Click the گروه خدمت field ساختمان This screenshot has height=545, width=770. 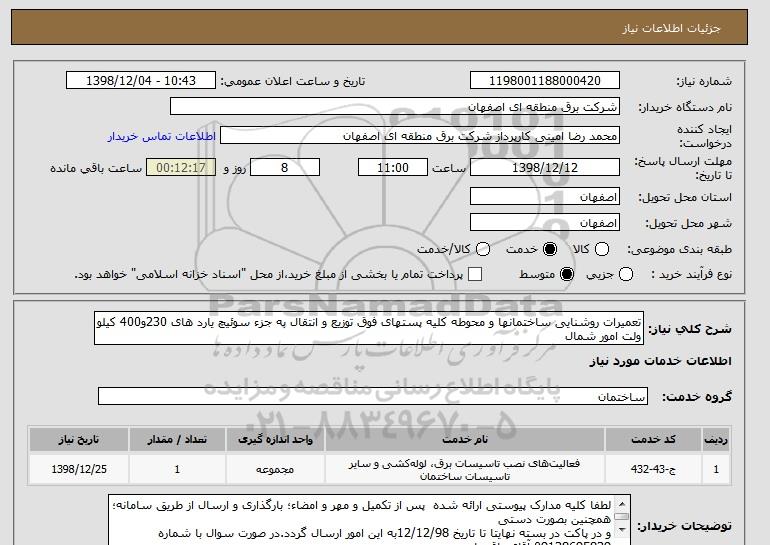point(373,396)
